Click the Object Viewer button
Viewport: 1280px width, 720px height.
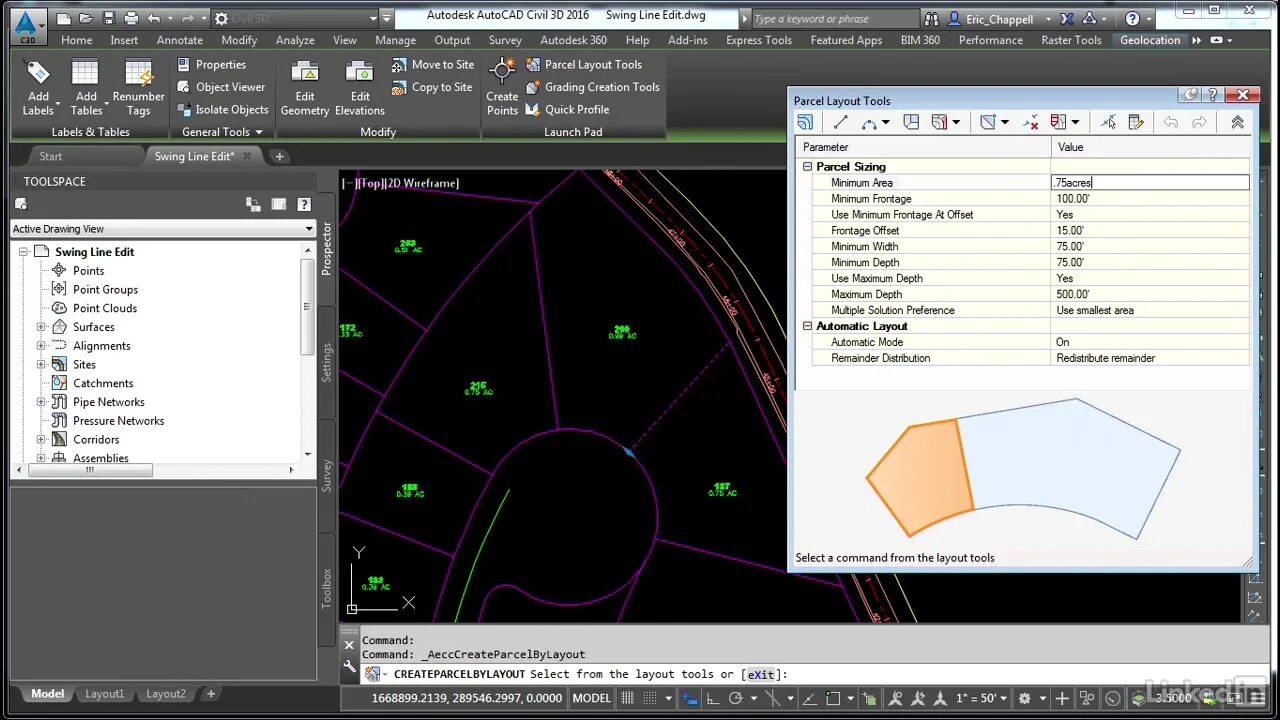click(x=221, y=87)
